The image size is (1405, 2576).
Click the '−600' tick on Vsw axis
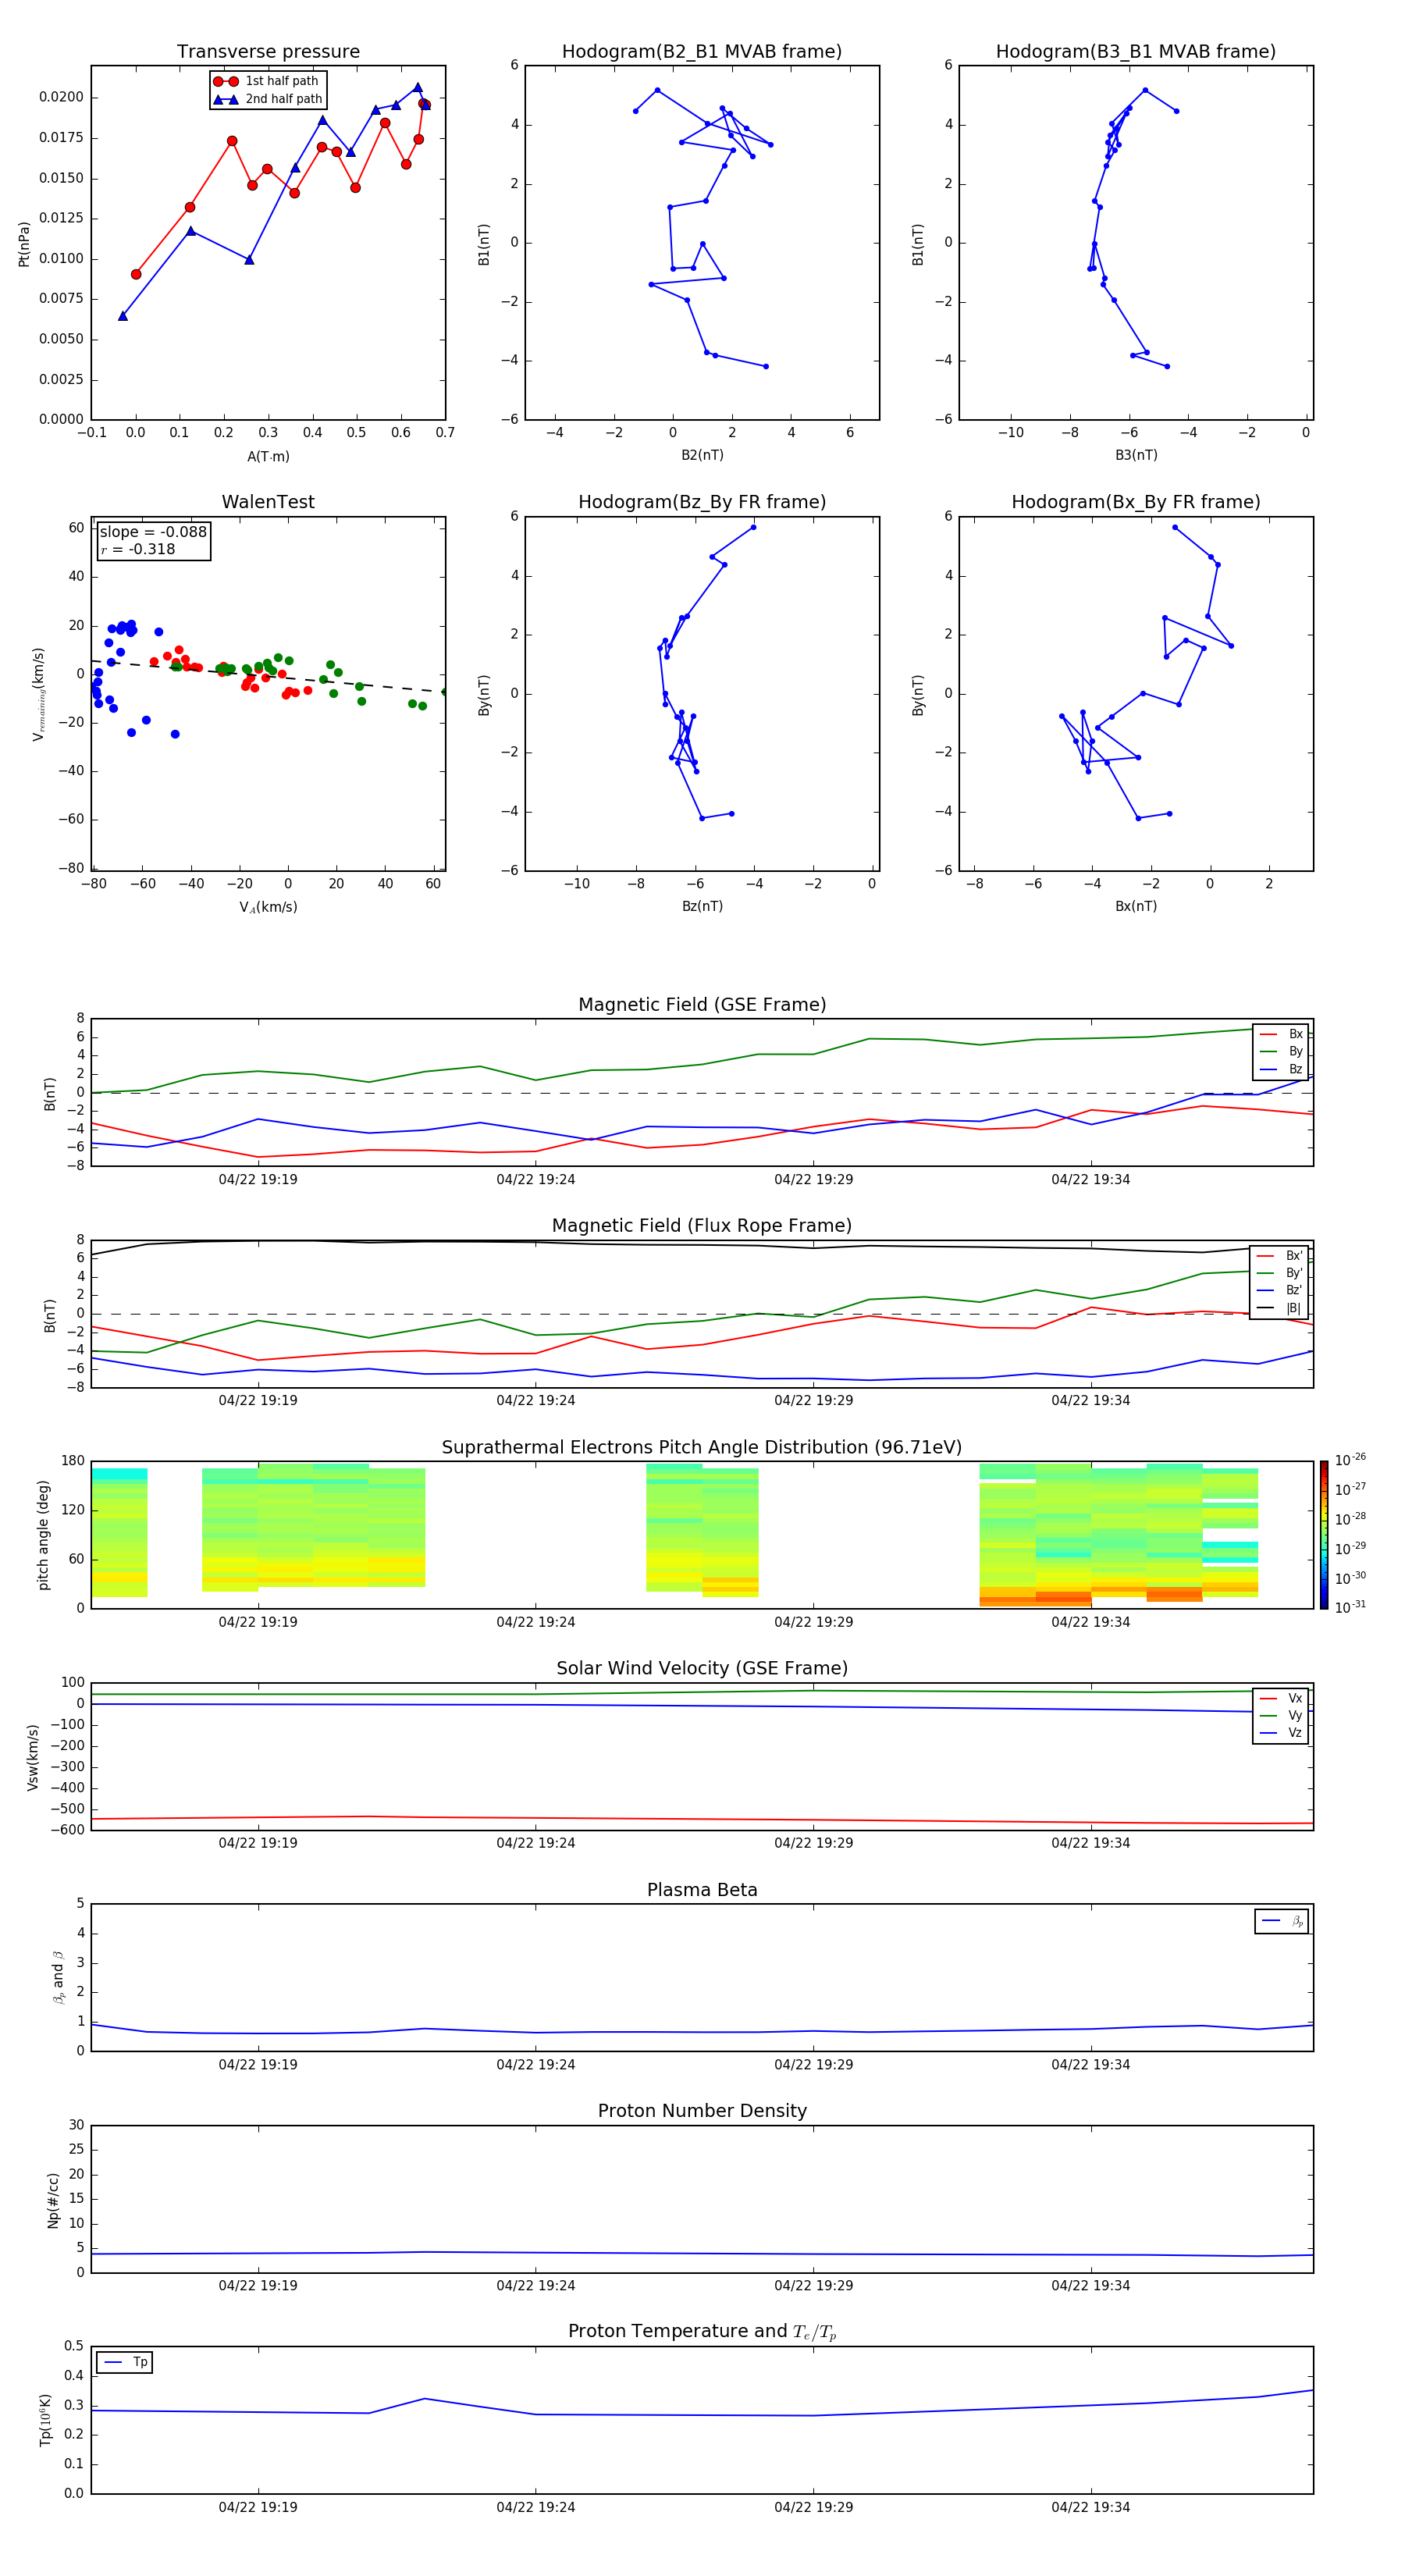[67, 1830]
